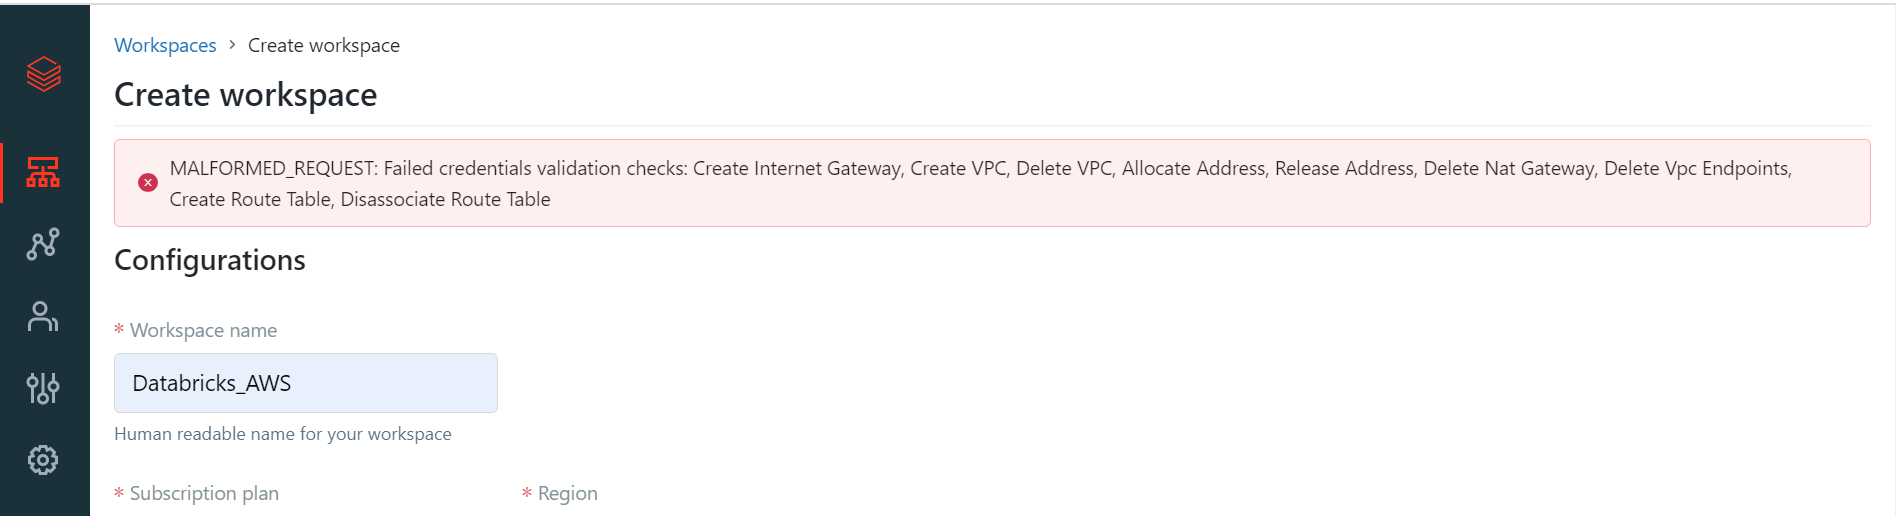
Task: Open the Data catalog graph icon
Action: tap(43, 244)
